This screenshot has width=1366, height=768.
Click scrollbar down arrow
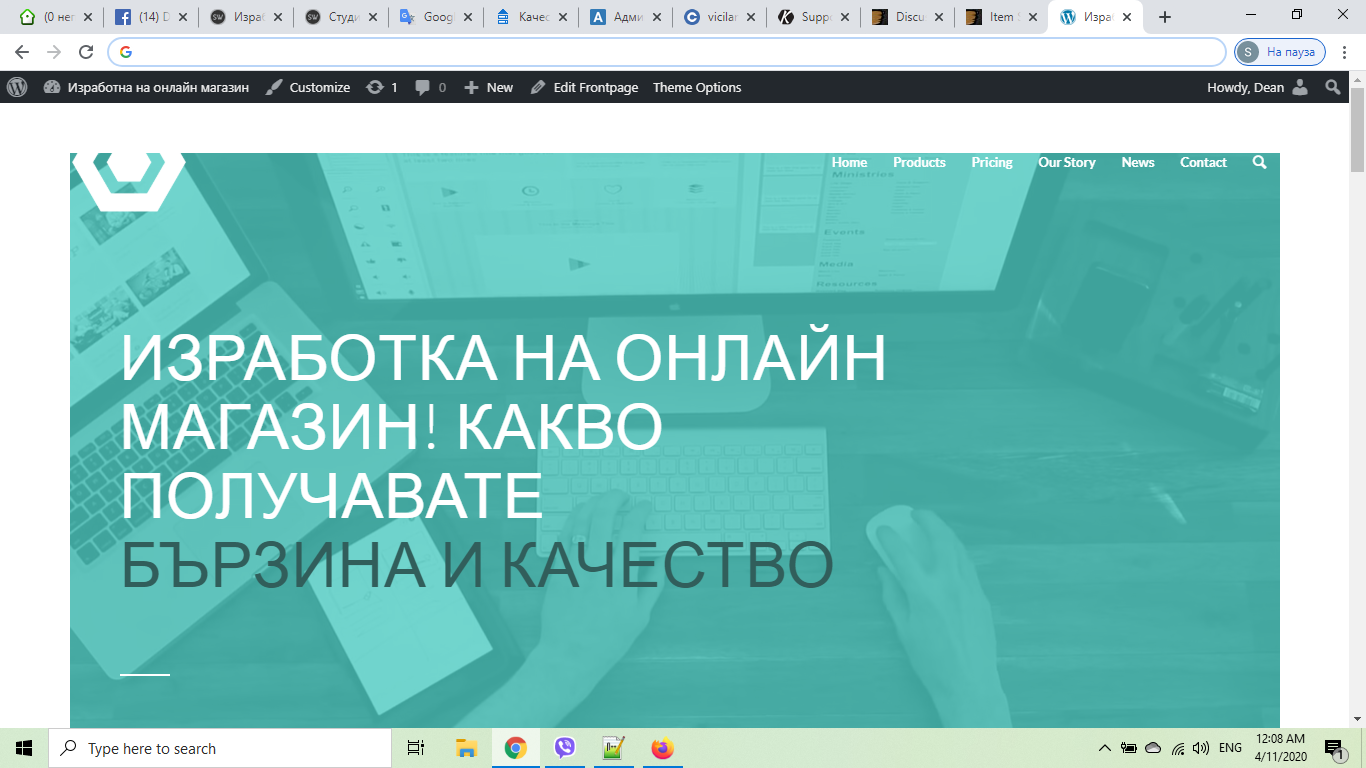click(1357, 718)
